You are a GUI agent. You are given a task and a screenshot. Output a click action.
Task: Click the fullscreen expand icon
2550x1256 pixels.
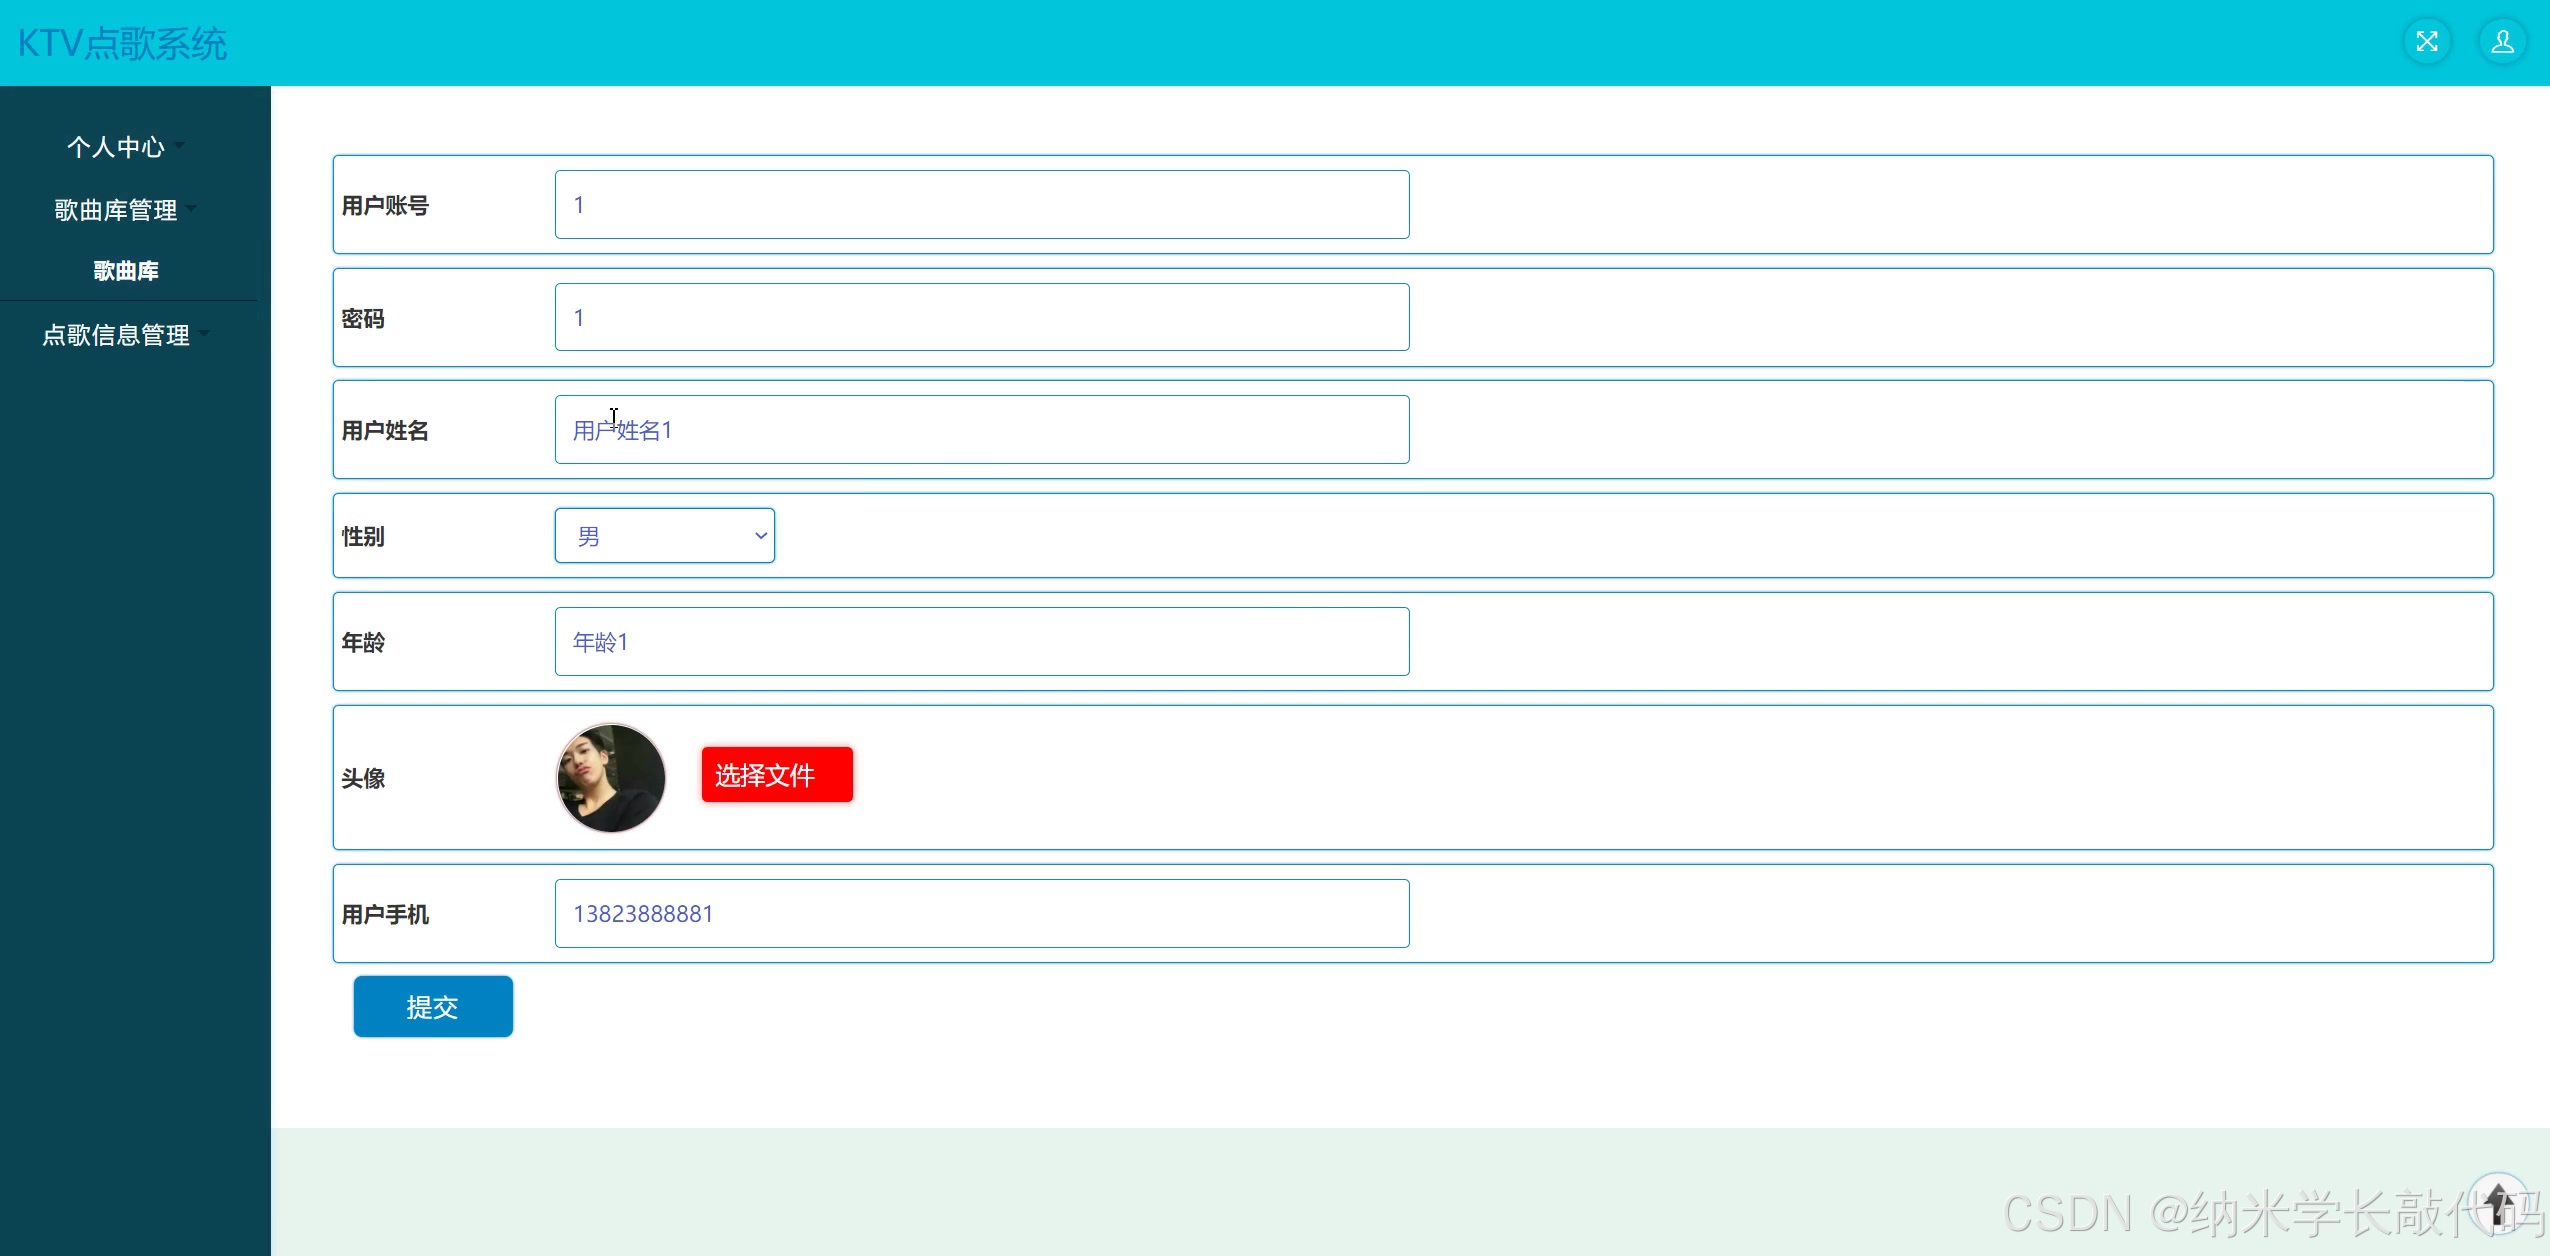point(2427,42)
